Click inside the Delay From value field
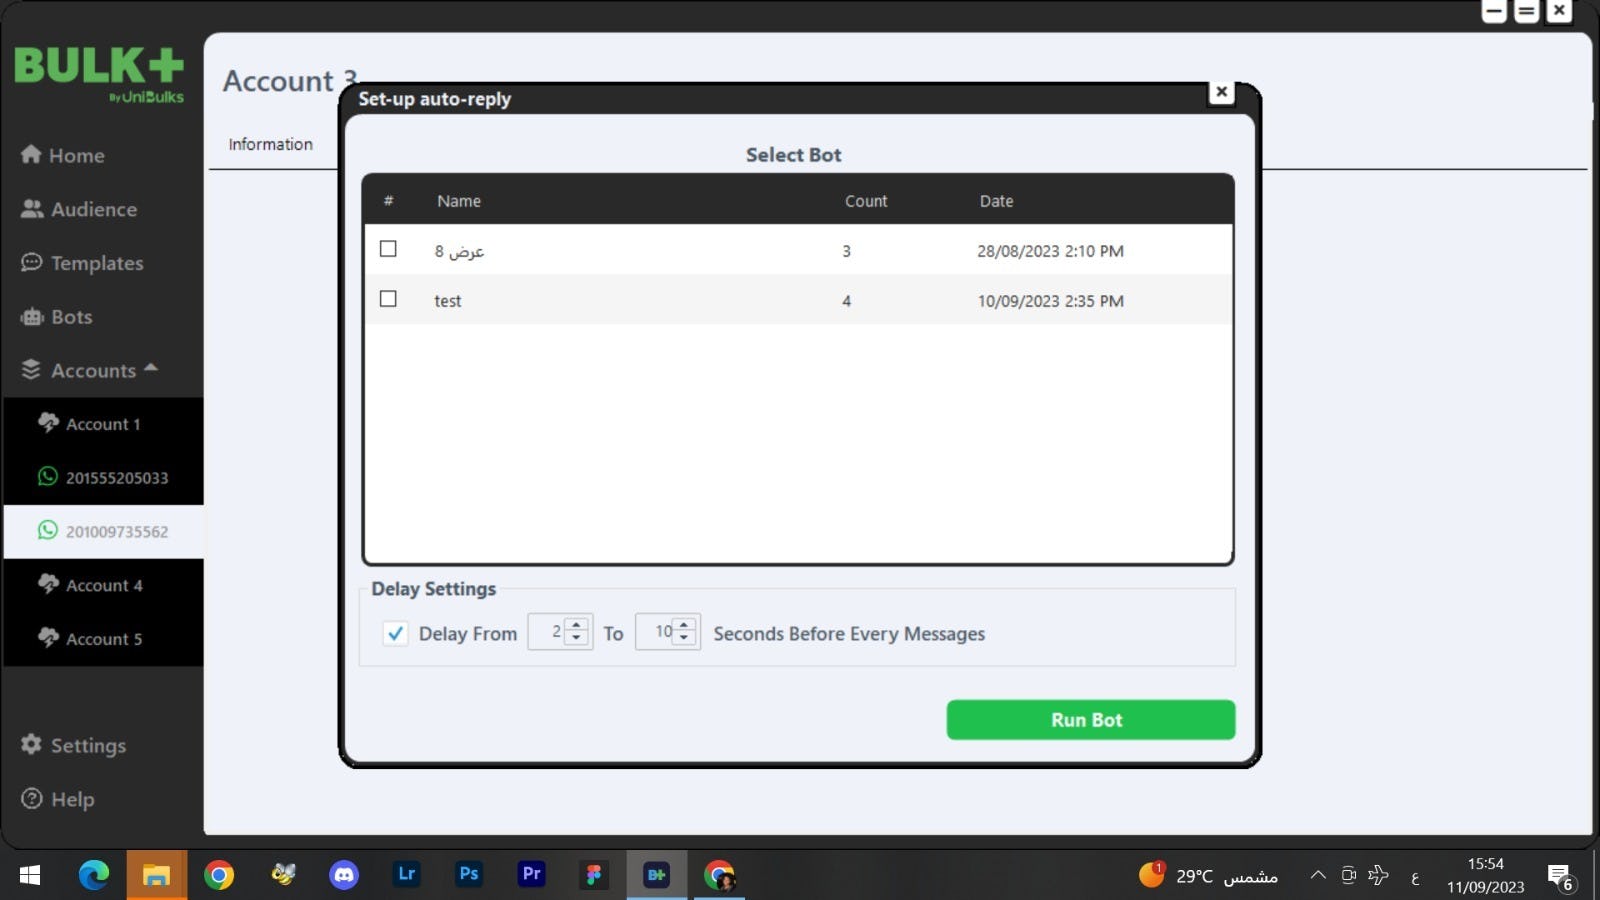This screenshot has height=900, width=1600. pos(552,632)
